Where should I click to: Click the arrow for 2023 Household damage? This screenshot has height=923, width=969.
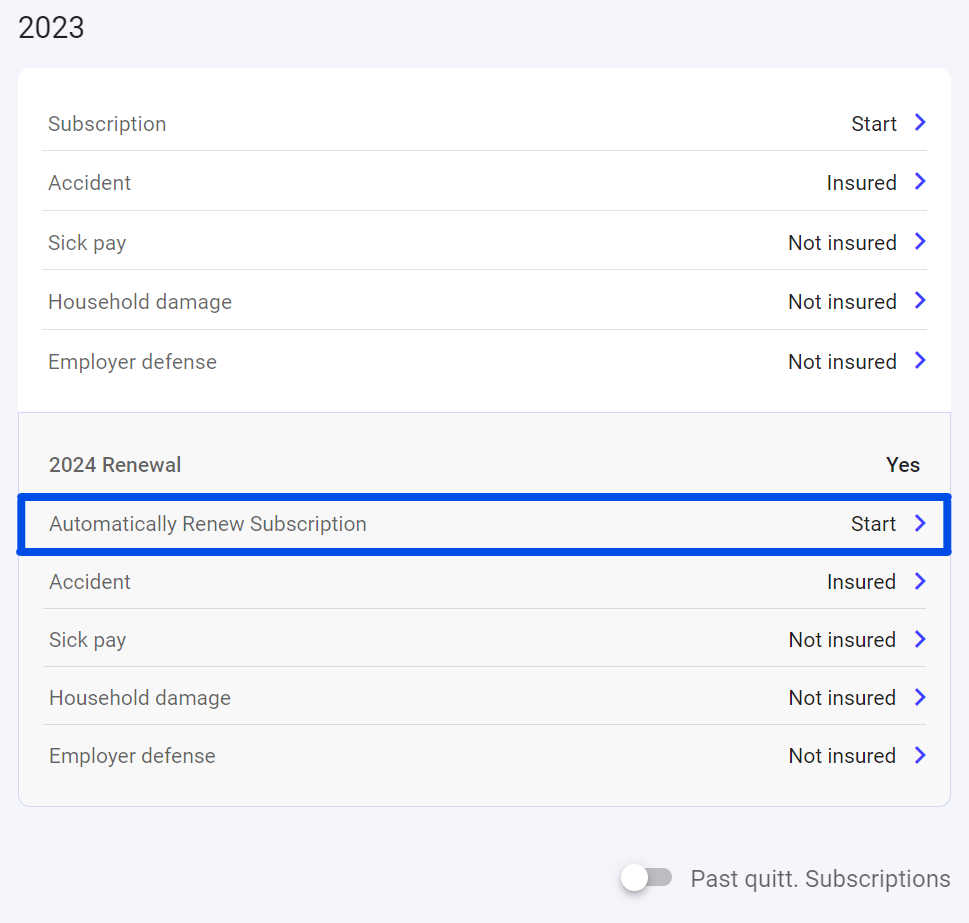(x=920, y=301)
